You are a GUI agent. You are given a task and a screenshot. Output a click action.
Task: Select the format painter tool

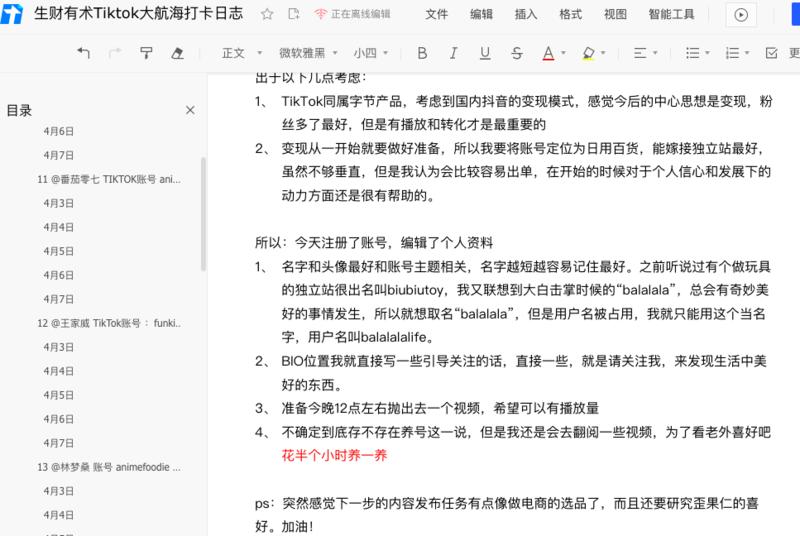(x=147, y=53)
